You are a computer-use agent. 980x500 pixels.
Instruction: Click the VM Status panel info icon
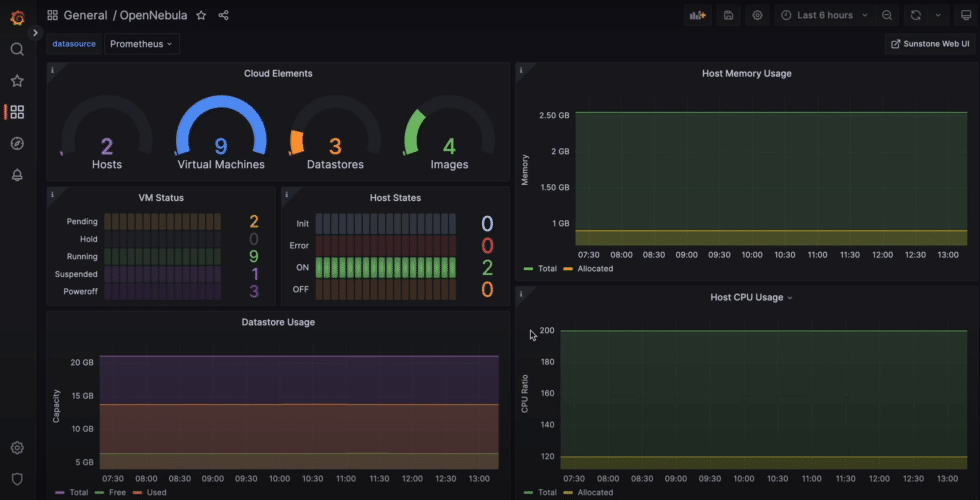click(52, 194)
